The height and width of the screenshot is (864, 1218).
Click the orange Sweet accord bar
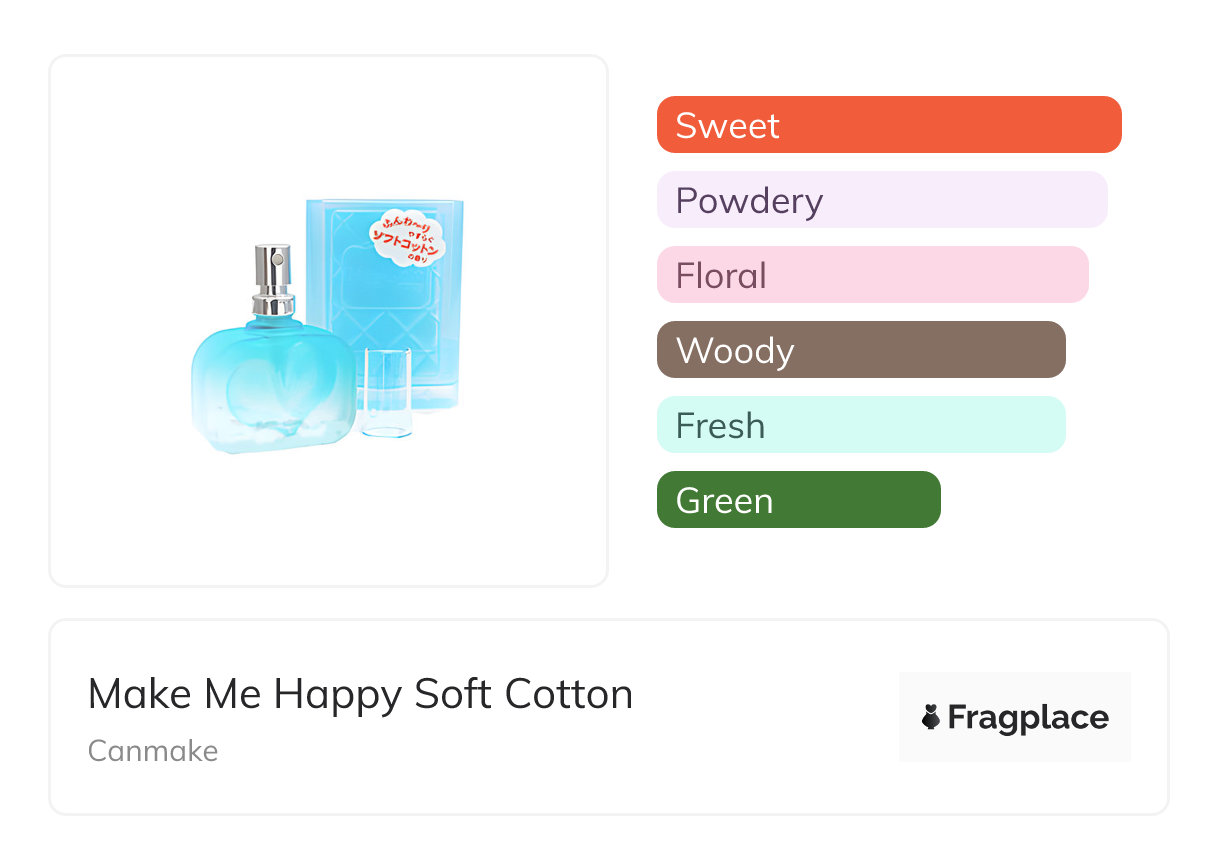888,125
